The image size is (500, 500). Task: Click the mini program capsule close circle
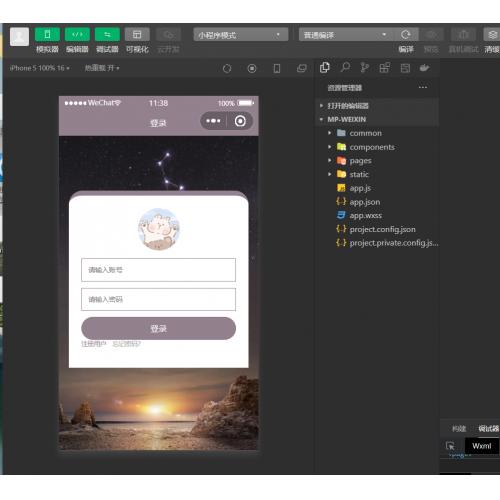[240, 121]
